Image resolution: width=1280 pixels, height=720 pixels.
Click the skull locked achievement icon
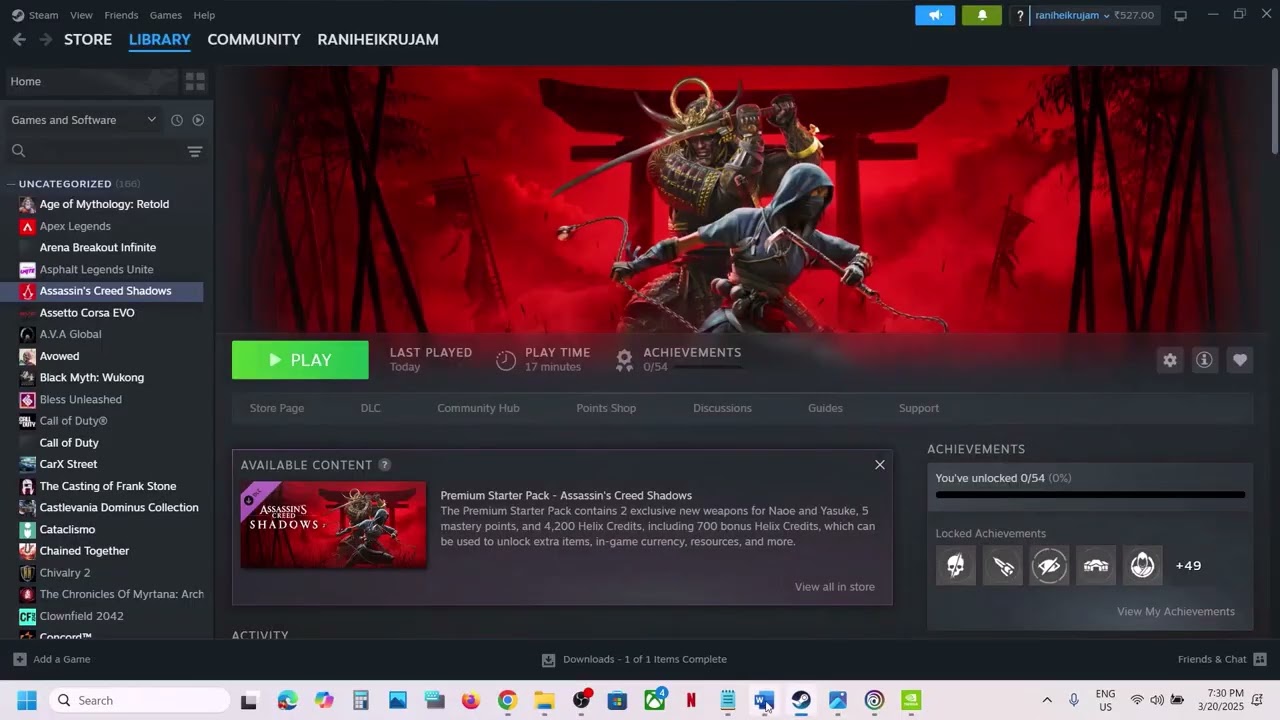(955, 566)
